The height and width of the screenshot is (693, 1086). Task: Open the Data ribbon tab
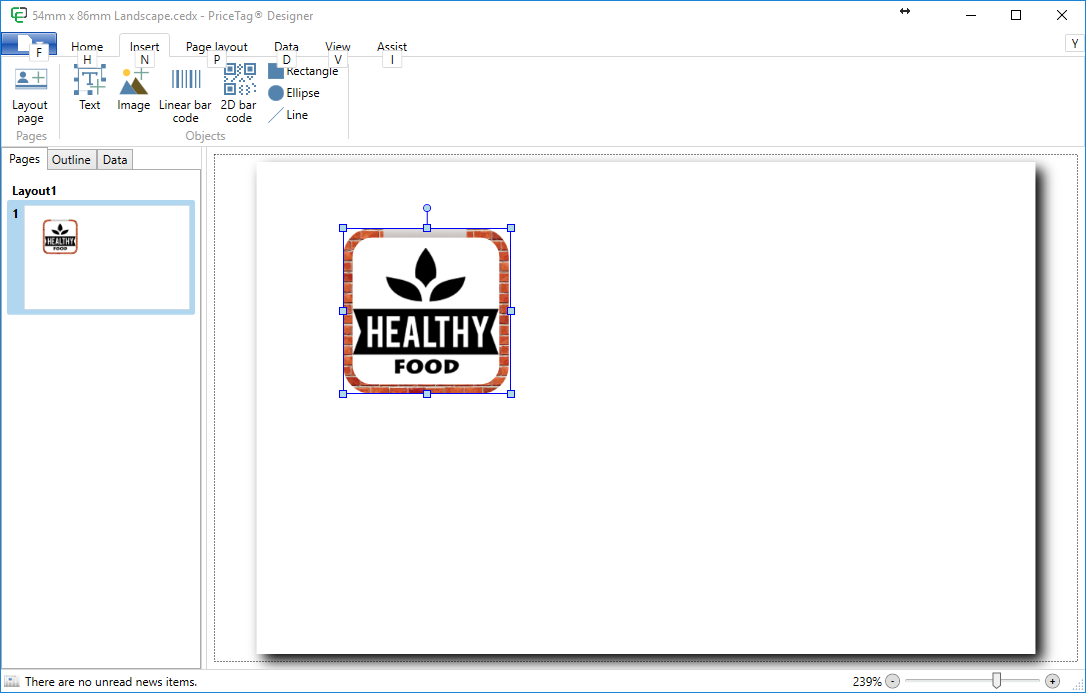[x=286, y=46]
